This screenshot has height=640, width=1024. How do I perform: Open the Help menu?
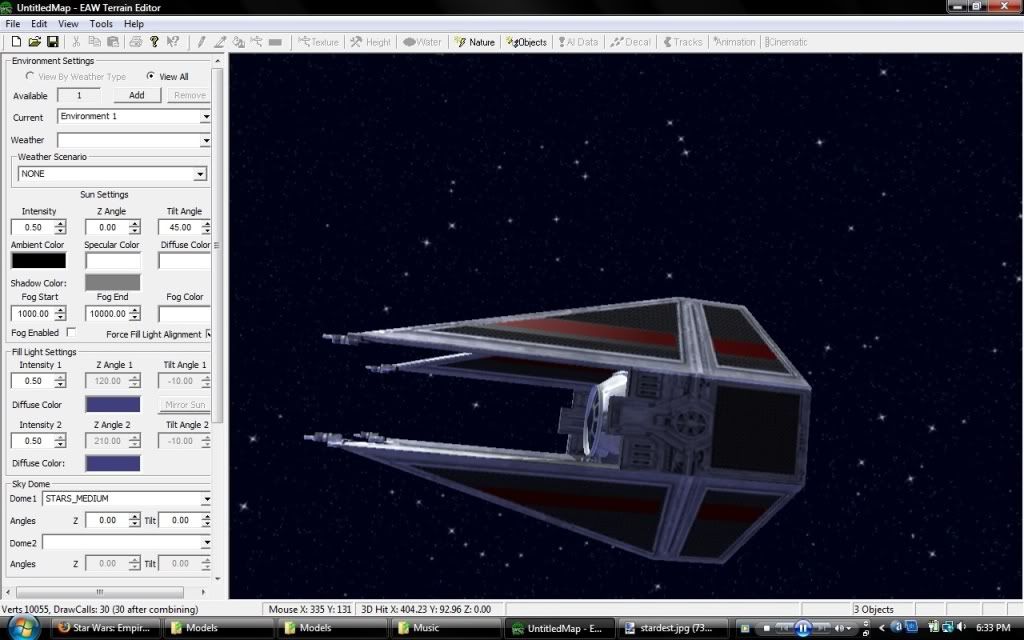coord(134,24)
